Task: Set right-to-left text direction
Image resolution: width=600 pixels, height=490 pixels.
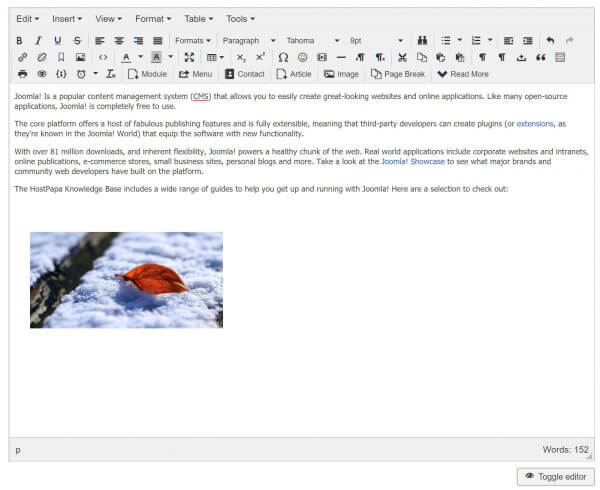Action: point(380,57)
